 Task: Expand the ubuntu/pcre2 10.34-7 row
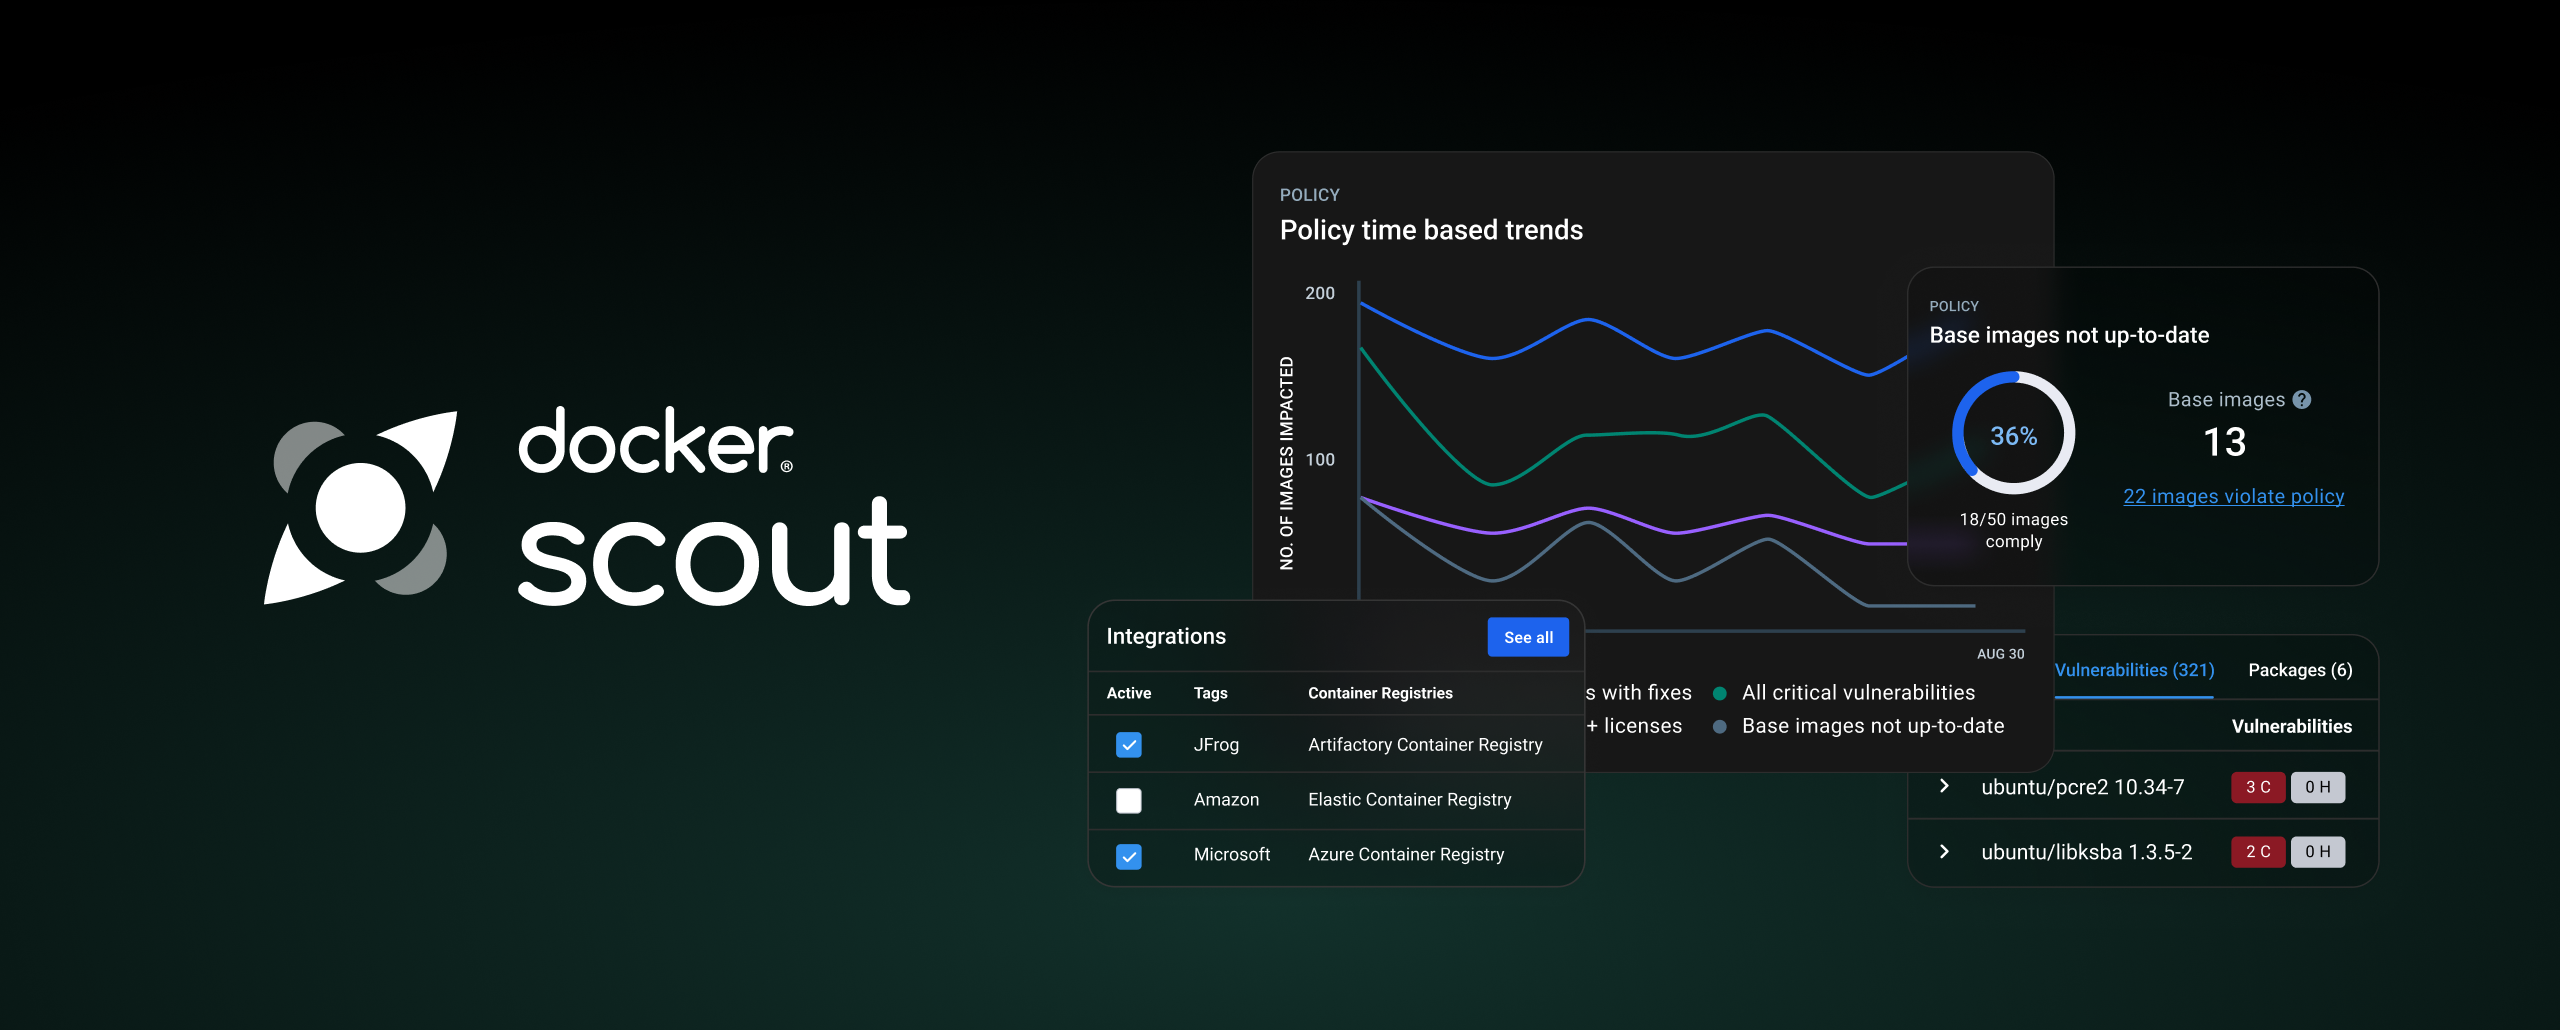tap(1944, 786)
